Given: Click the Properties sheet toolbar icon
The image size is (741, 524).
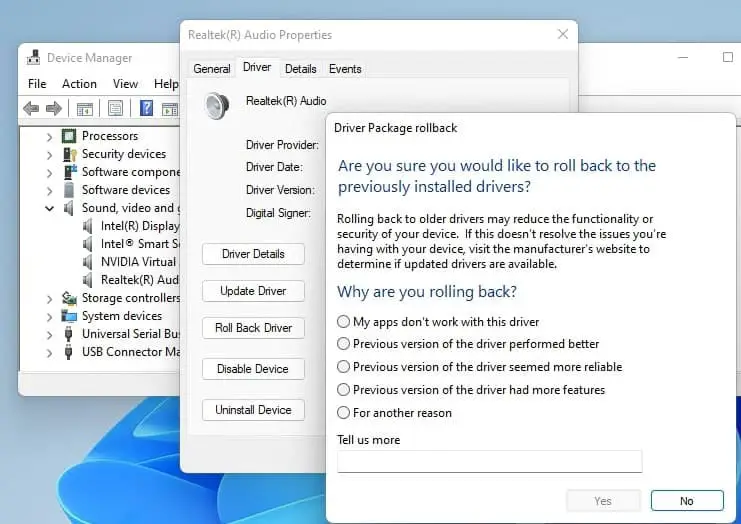Looking at the screenshot, I should [115, 108].
